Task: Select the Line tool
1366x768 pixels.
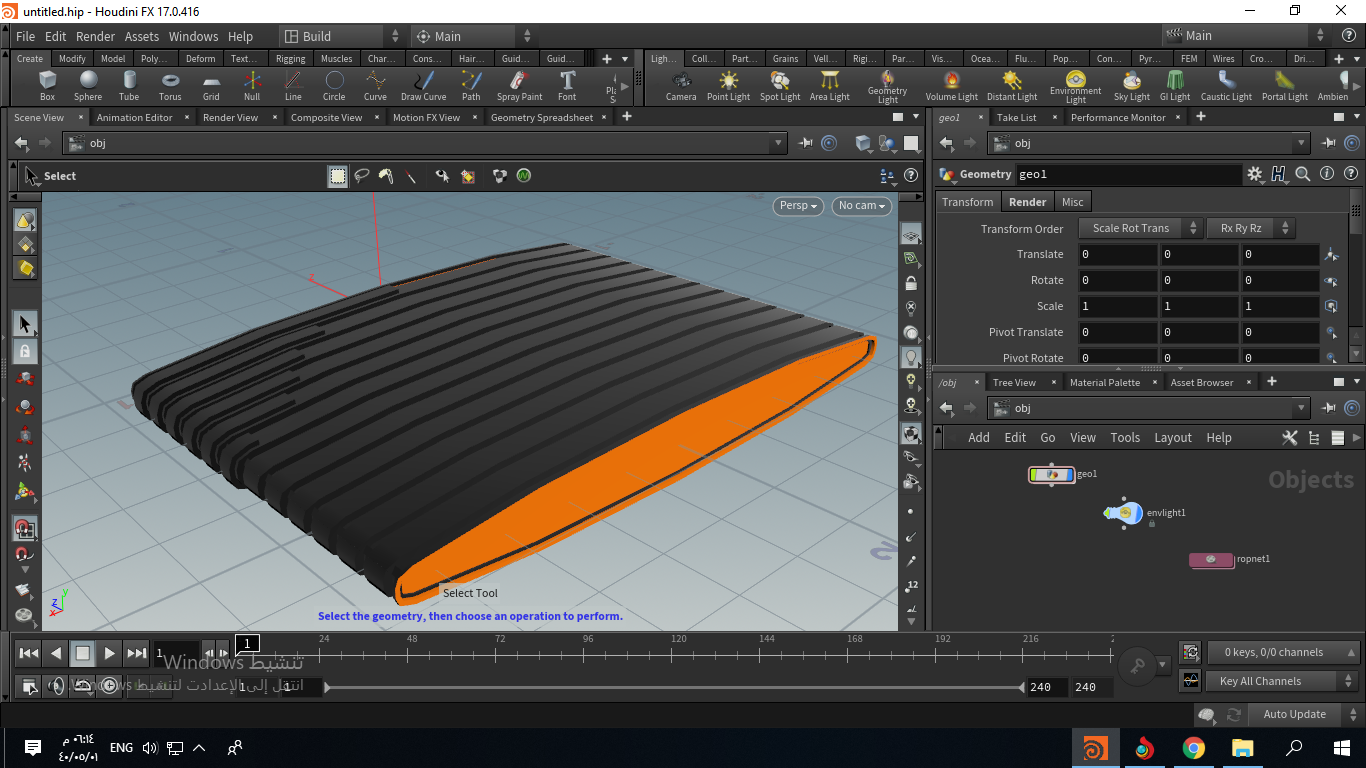Action: coord(293,86)
